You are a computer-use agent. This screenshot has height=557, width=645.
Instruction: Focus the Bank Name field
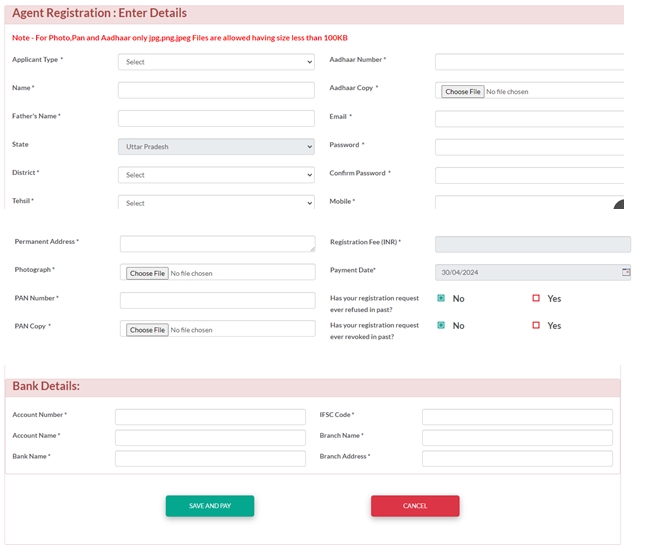pyautogui.click(x=210, y=458)
